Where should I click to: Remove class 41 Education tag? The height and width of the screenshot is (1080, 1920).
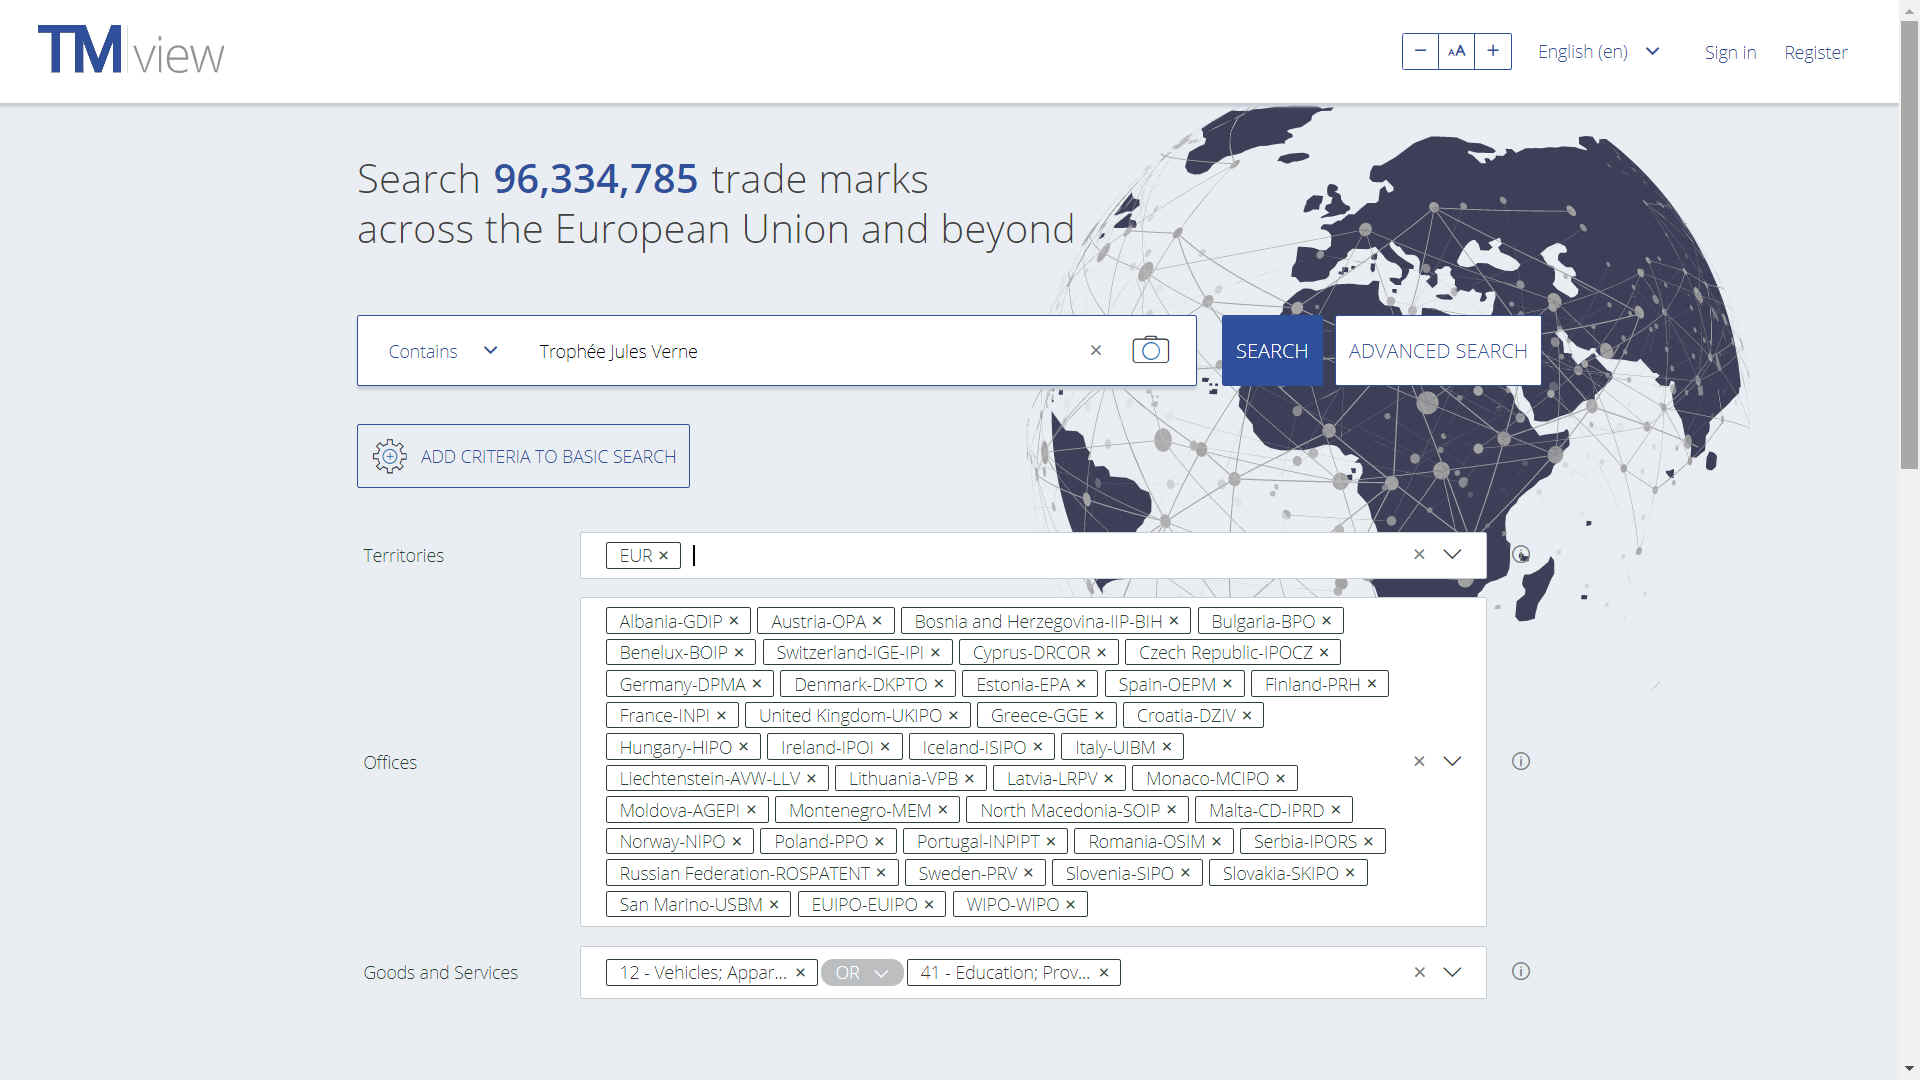click(x=1104, y=973)
